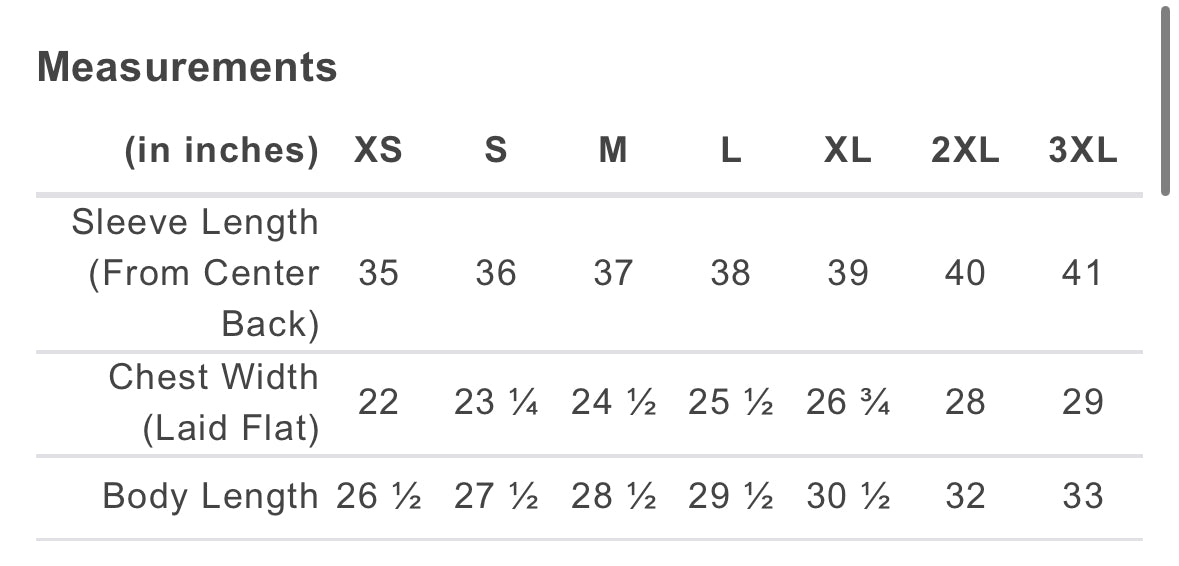1179x566 pixels.
Task: Click the Sleeve Length row label
Action: tap(195, 272)
